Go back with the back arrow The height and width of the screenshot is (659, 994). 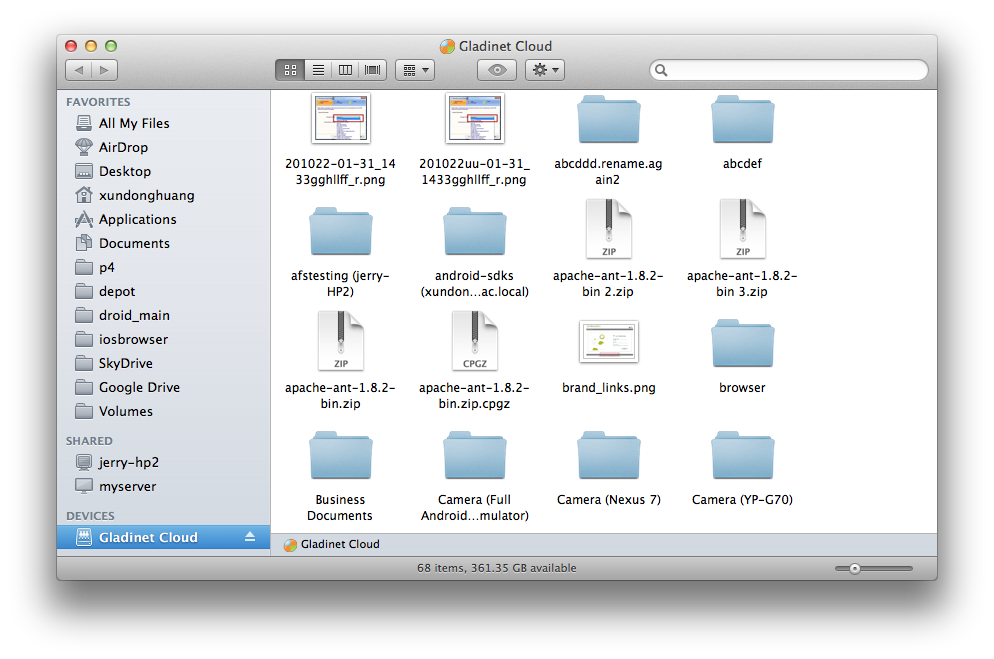coord(79,70)
